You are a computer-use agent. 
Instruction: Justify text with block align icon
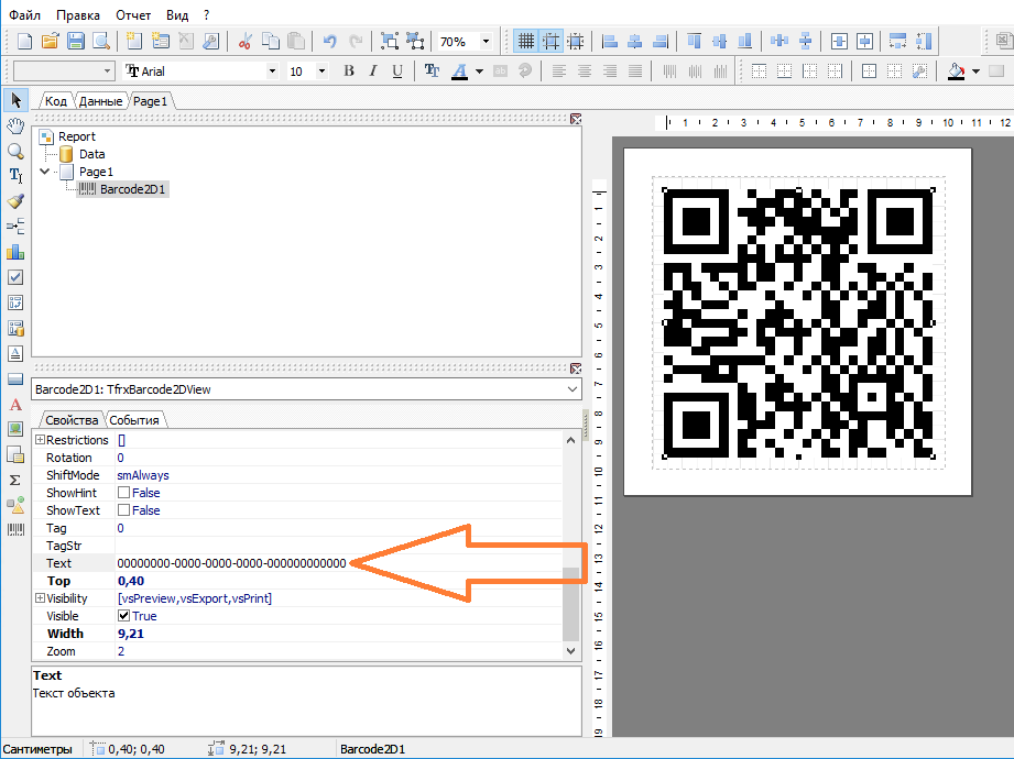(635, 71)
